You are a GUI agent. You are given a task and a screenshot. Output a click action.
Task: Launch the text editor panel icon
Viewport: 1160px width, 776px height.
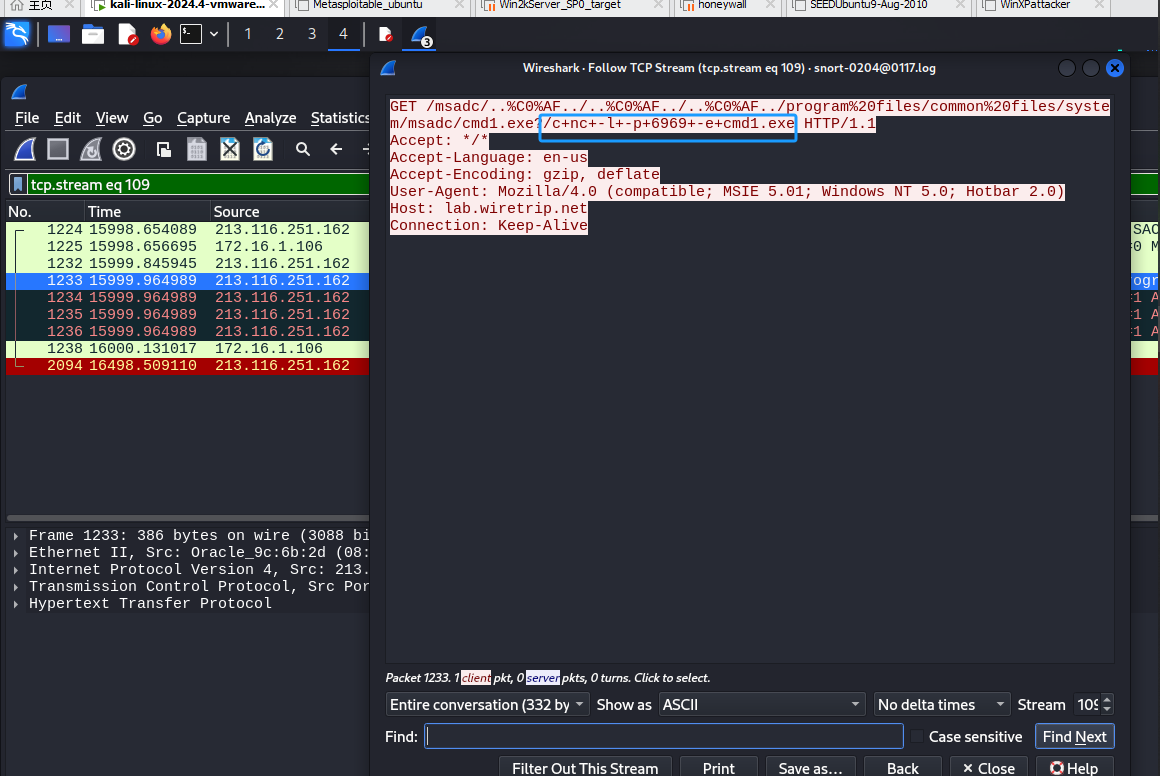tap(127, 34)
